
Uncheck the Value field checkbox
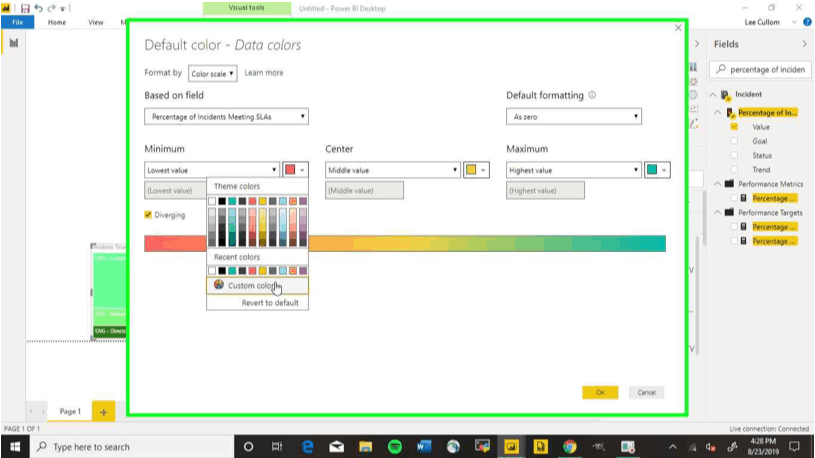pos(734,127)
